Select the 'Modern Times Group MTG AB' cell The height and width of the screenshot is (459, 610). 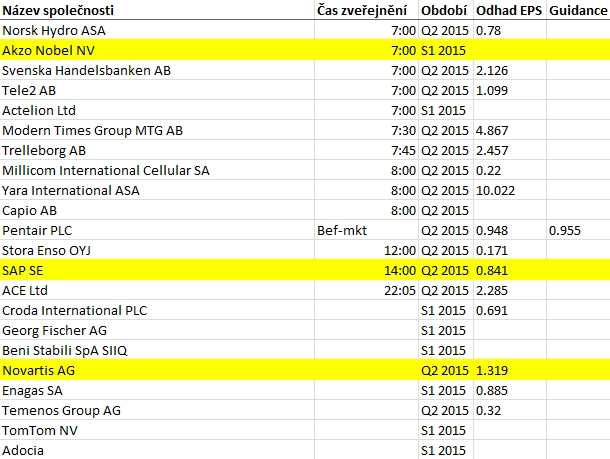(157, 130)
